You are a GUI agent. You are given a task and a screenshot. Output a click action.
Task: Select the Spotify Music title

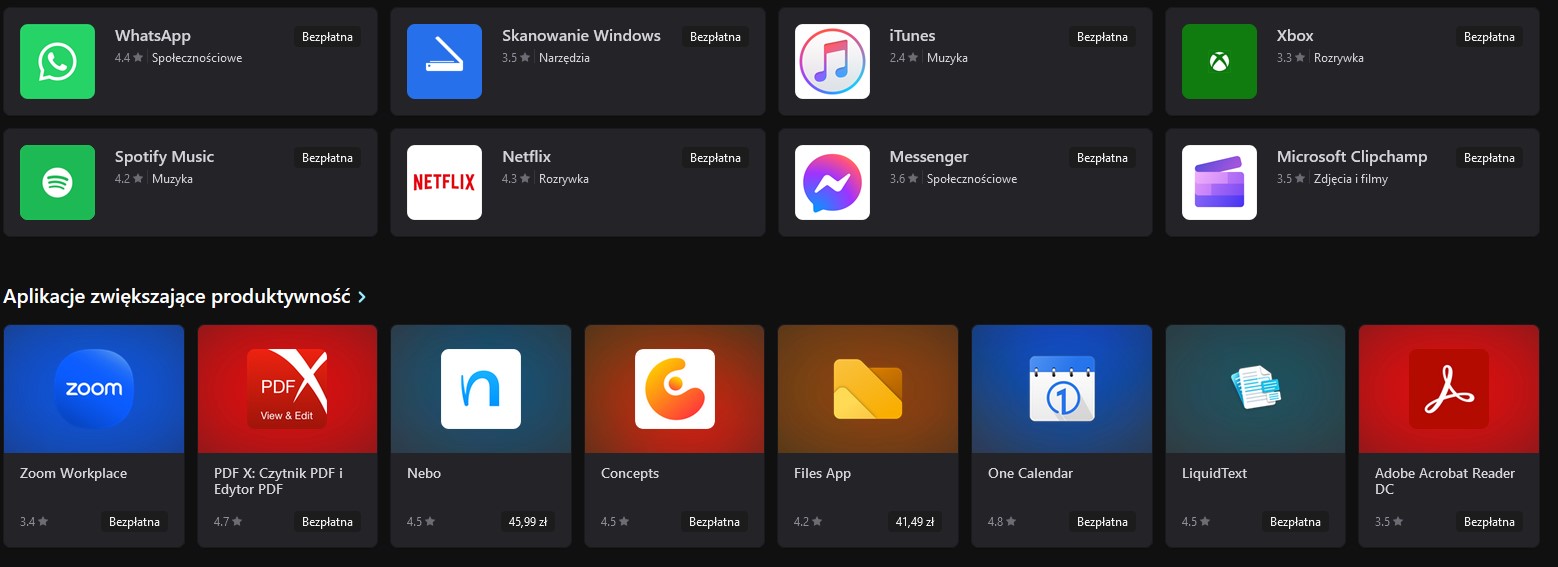coord(164,157)
